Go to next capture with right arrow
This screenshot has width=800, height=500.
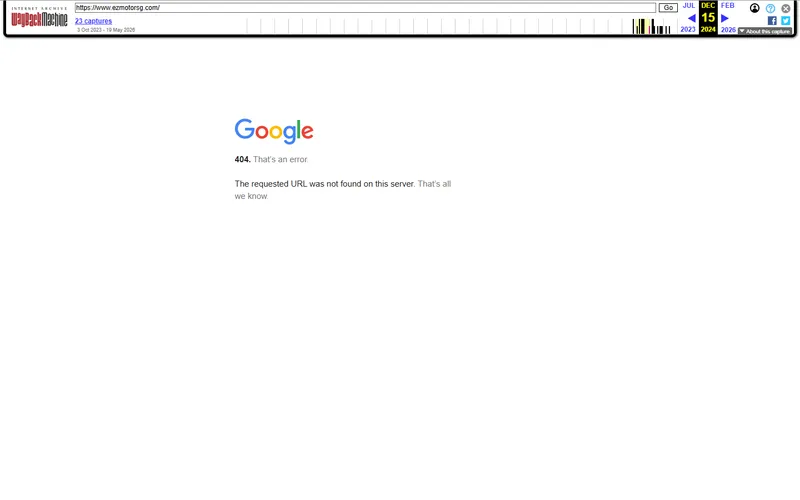point(724,18)
